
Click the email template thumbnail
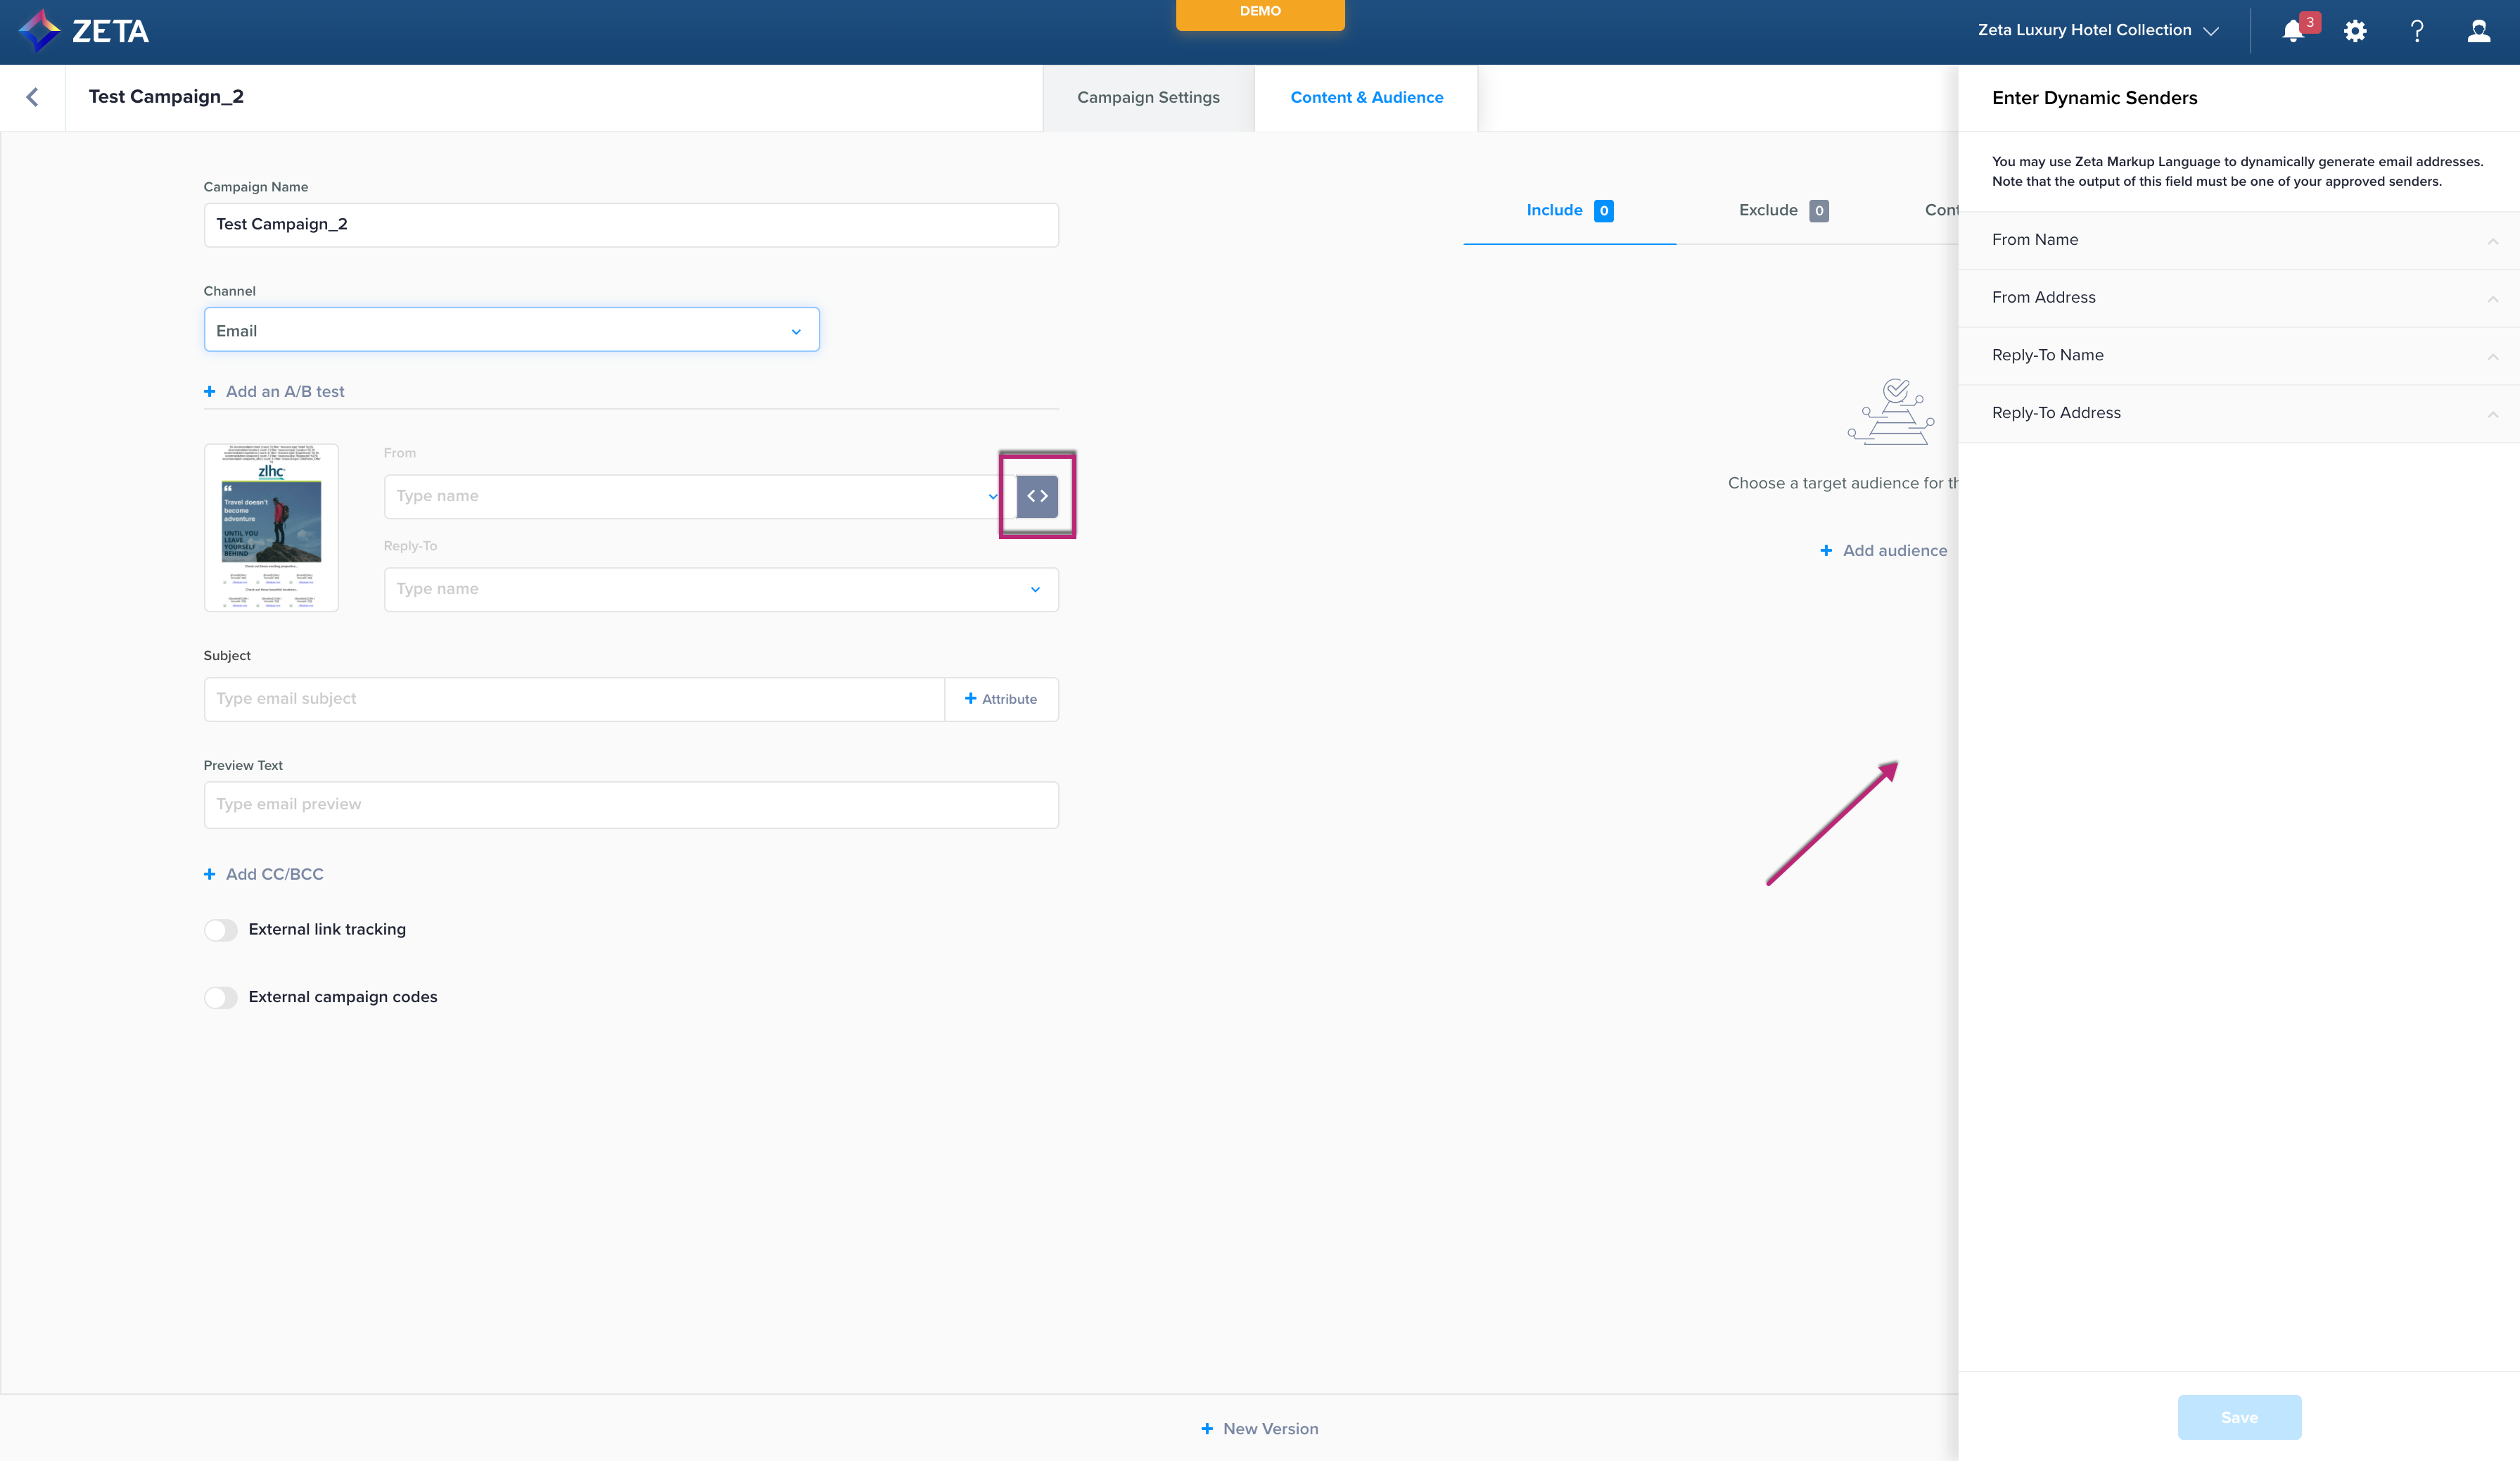pyautogui.click(x=271, y=527)
